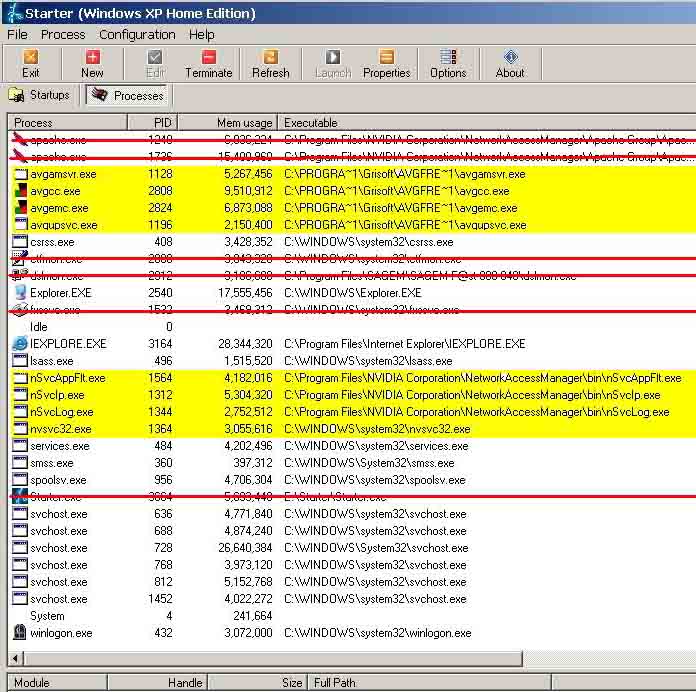Refresh the process list
This screenshot has height=692, width=696.
coord(270,63)
